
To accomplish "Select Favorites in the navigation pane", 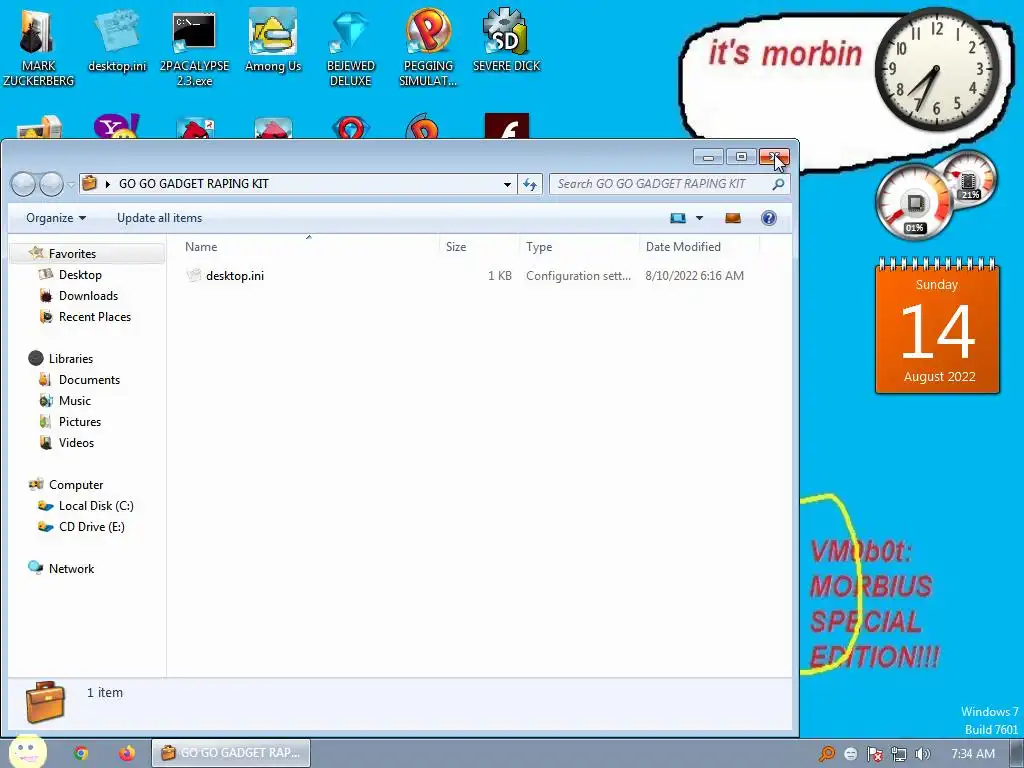I will (72, 253).
